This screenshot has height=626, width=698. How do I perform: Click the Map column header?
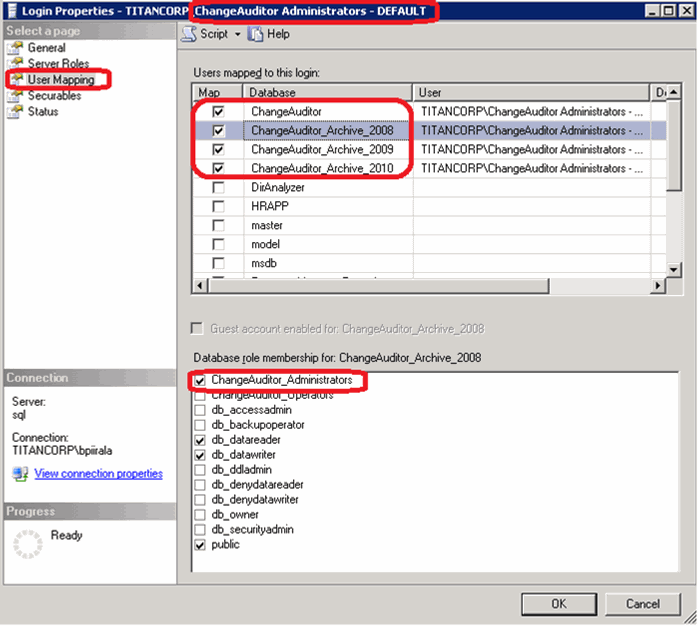pyautogui.click(x=217, y=92)
